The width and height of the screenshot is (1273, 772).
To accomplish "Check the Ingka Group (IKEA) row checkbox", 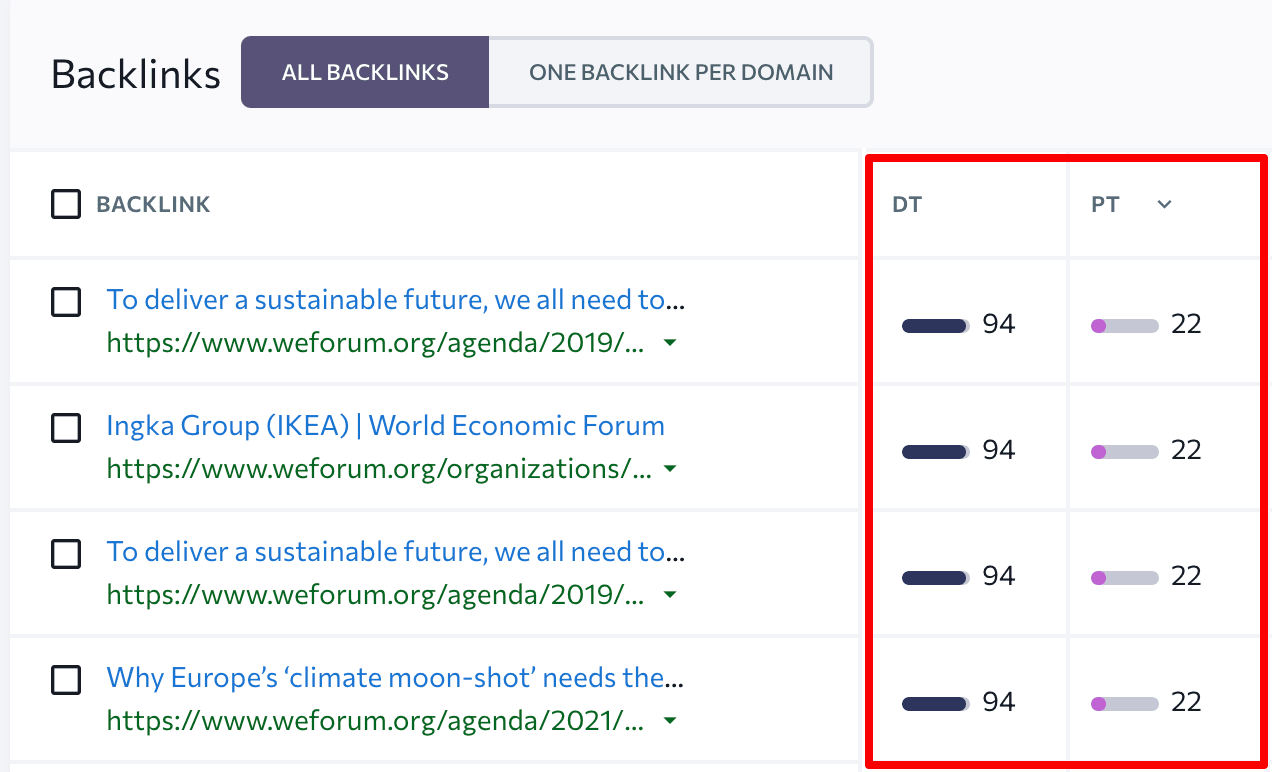I will pos(66,428).
